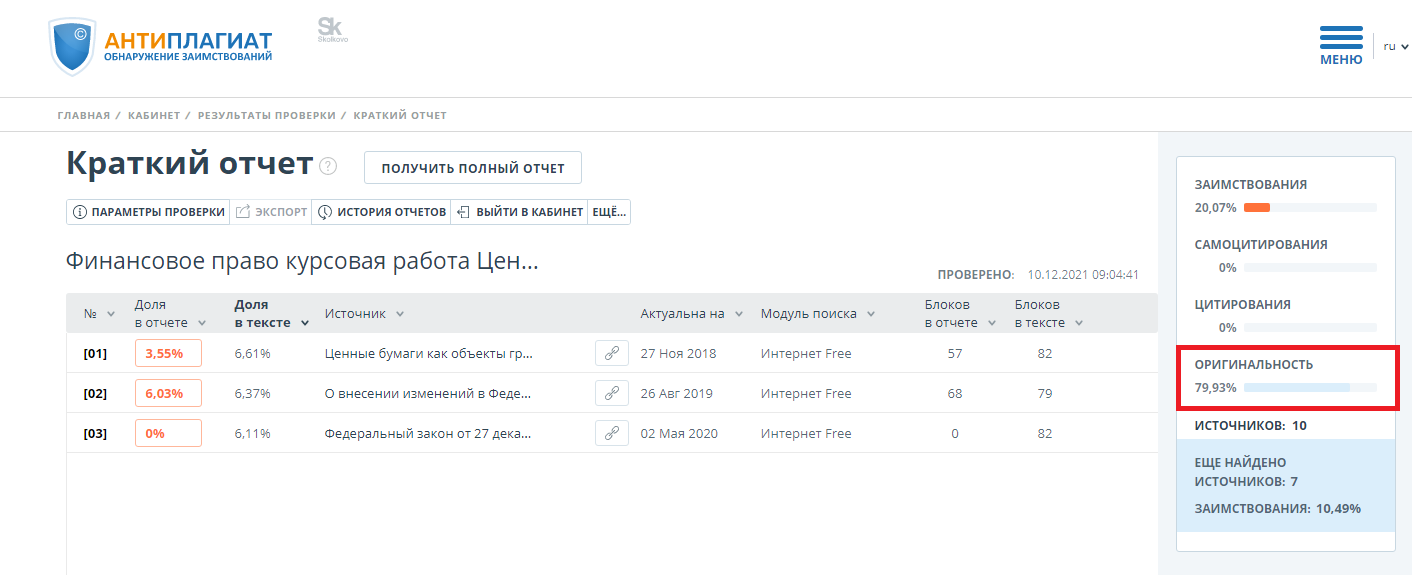The height and width of the screenshot is (575, 1412).
Task: Click the 6,03% share badge
Action: coord(168,394)
